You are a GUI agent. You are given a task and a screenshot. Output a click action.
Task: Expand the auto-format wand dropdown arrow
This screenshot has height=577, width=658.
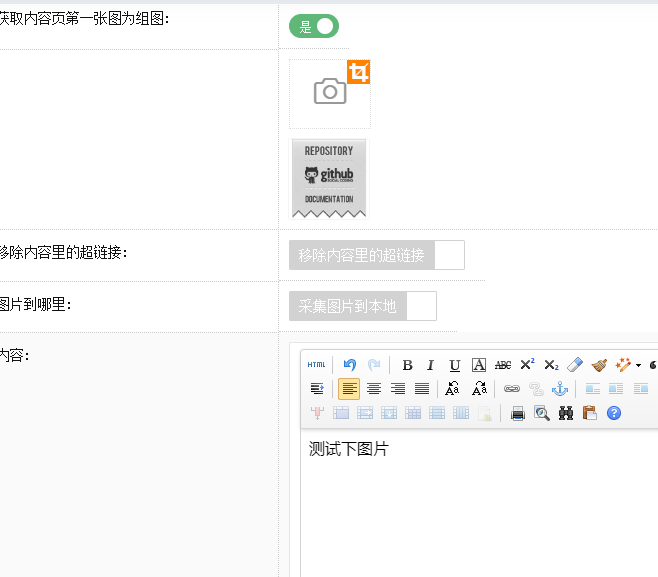click(x=638, y=365)
